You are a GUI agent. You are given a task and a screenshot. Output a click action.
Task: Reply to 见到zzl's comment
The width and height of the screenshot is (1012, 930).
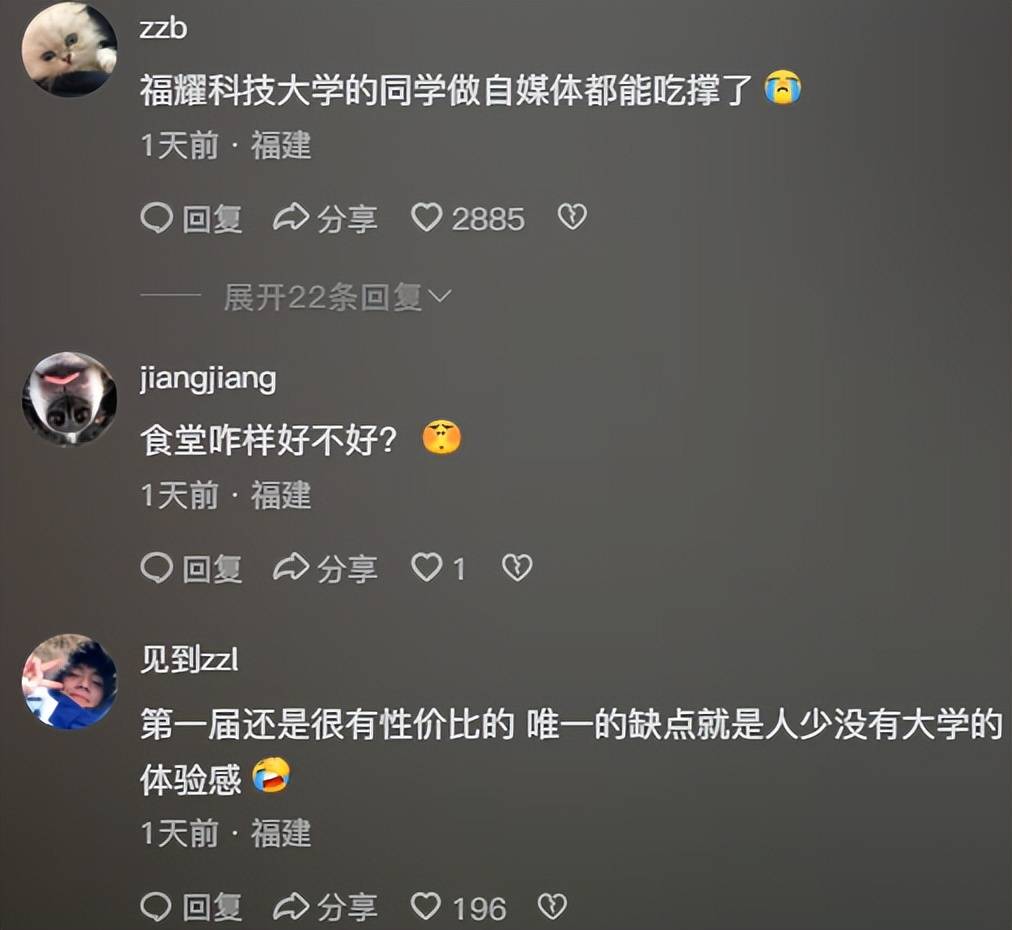click(192, 907)
